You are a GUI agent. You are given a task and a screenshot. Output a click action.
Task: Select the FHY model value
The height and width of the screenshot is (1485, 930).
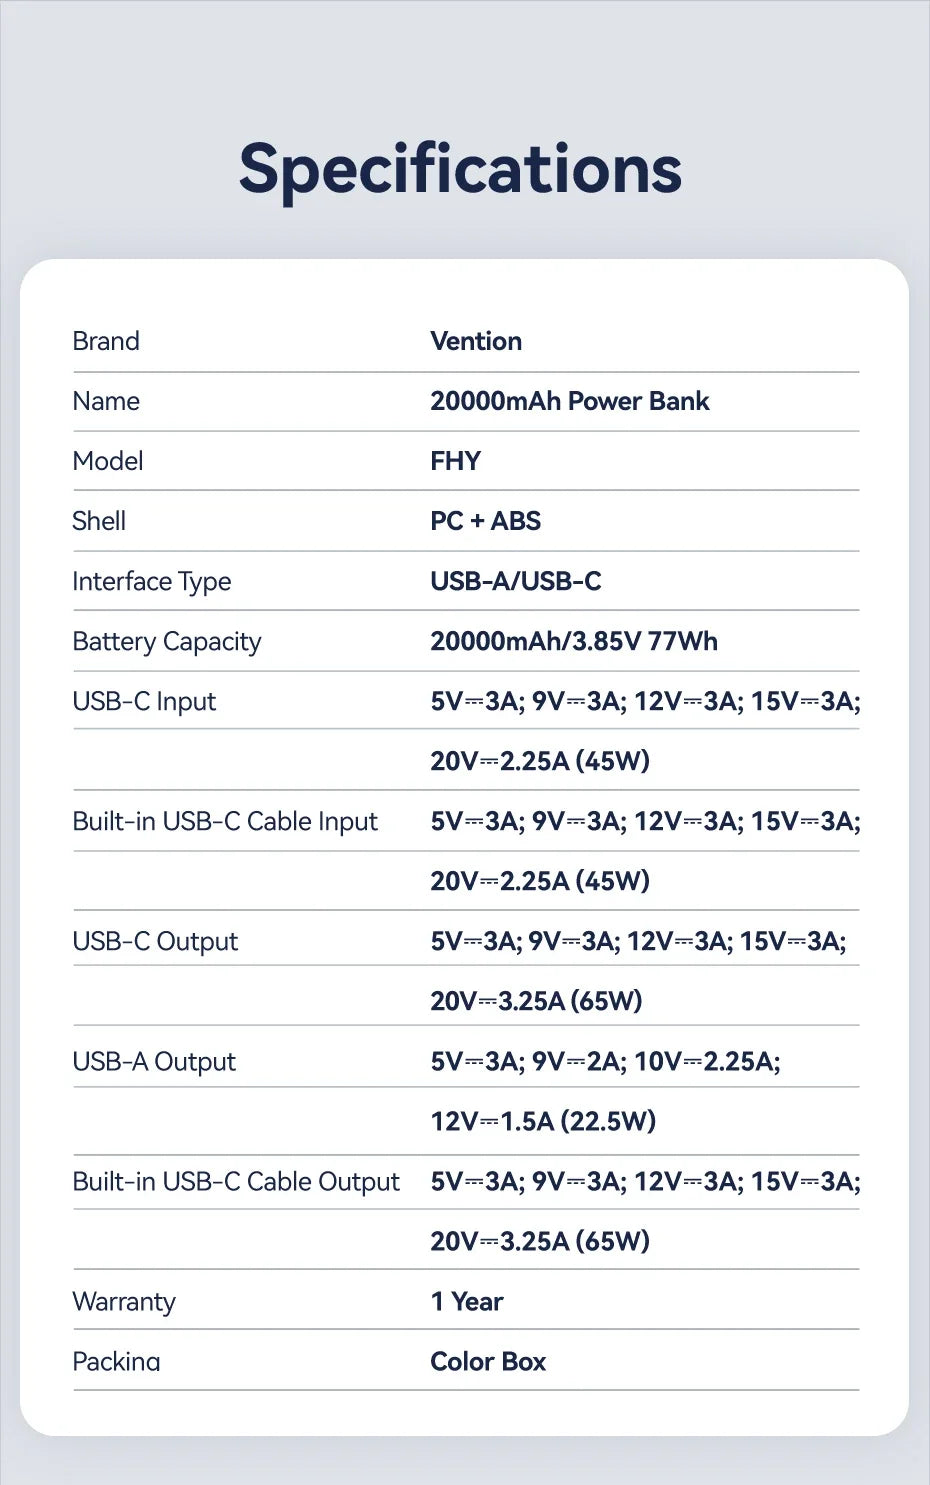click(455, 461)
